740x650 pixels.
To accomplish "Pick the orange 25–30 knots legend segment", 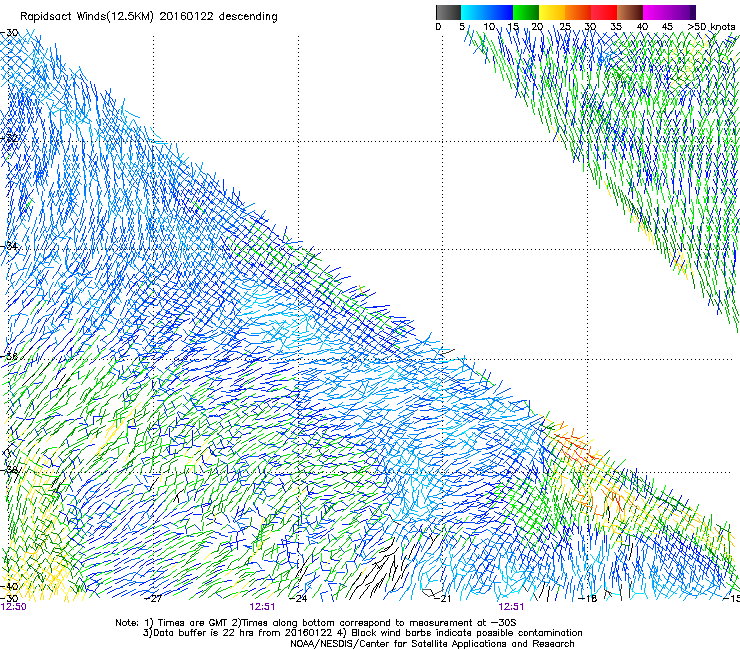I will [578, 12].
